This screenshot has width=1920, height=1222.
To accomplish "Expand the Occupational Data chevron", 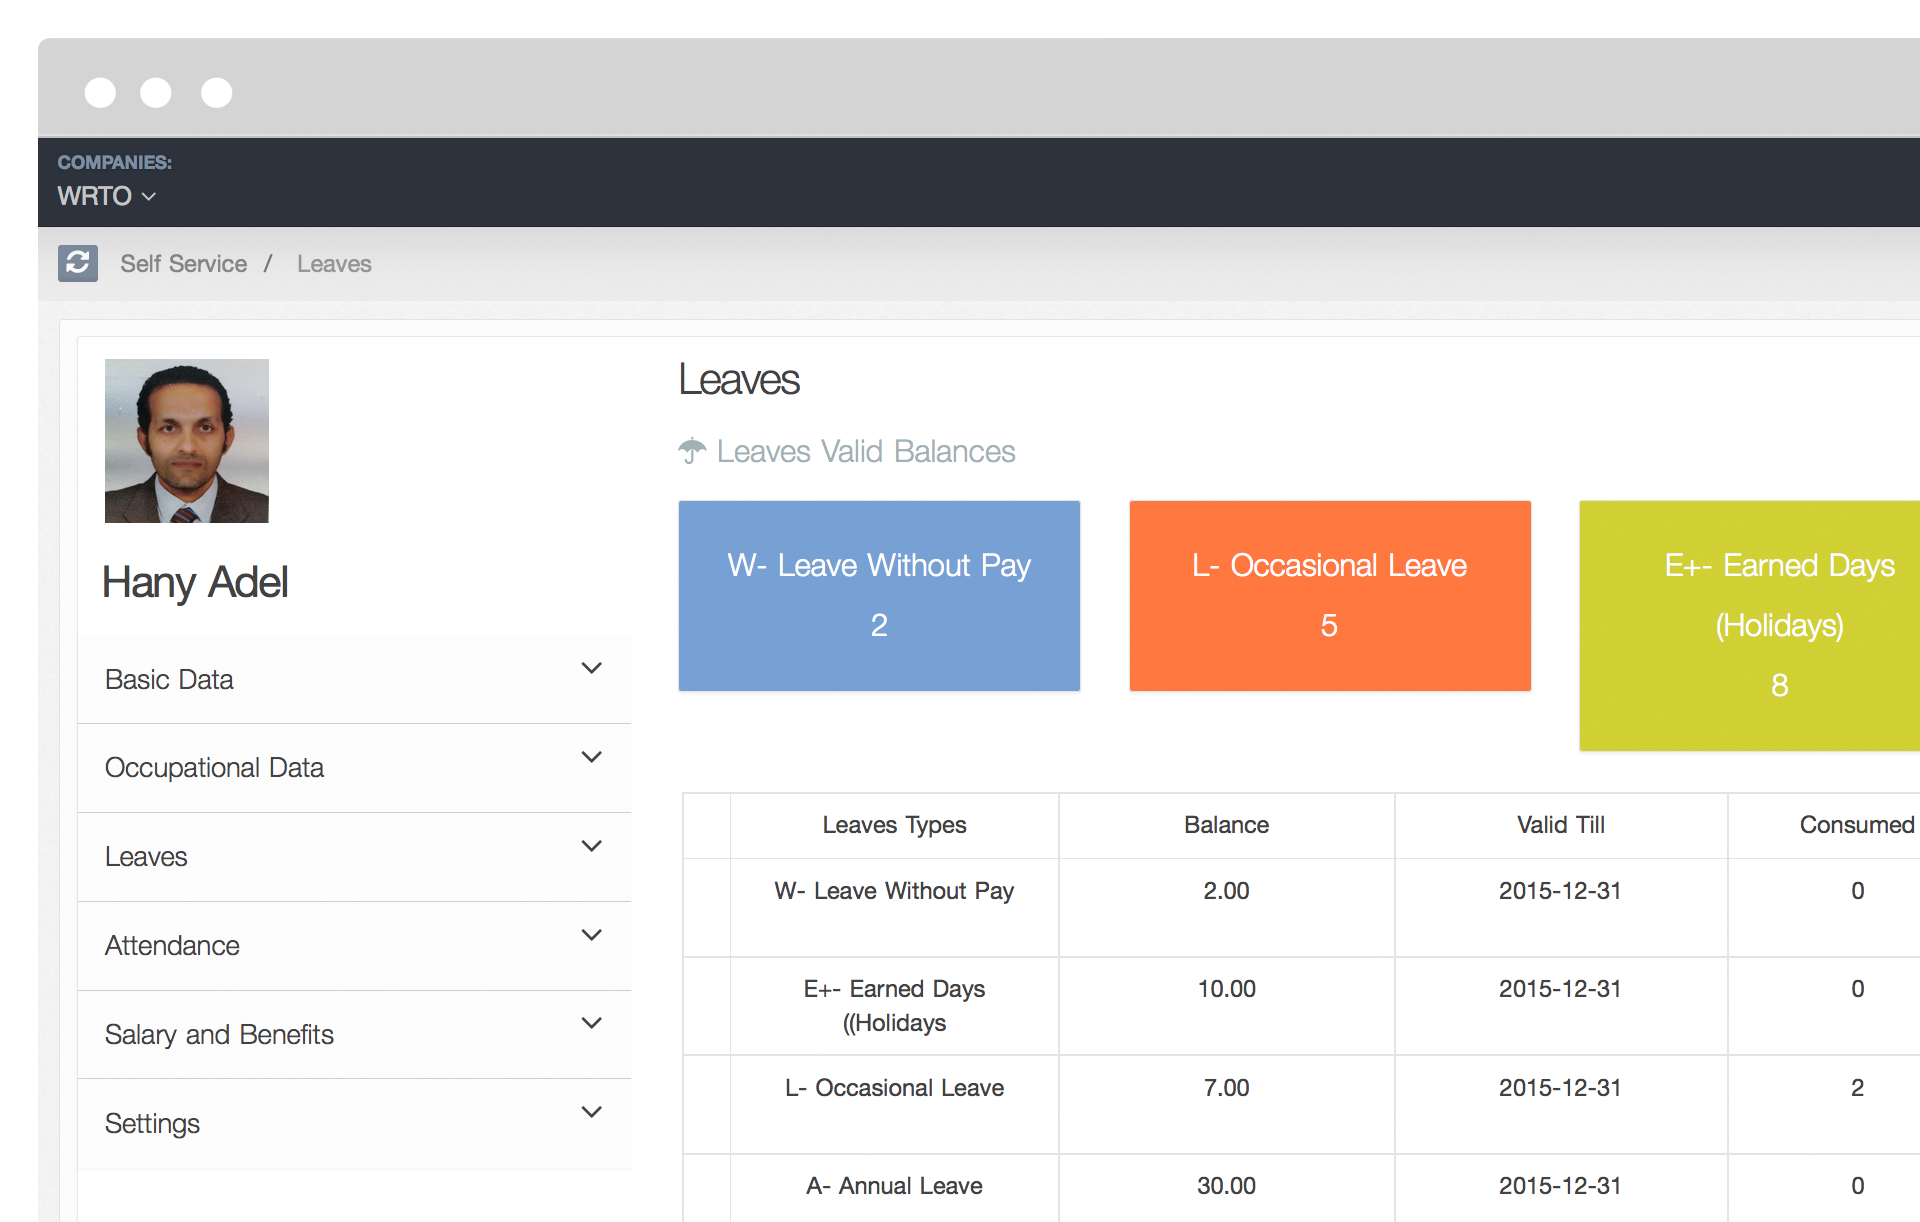I will pos(592,757).
